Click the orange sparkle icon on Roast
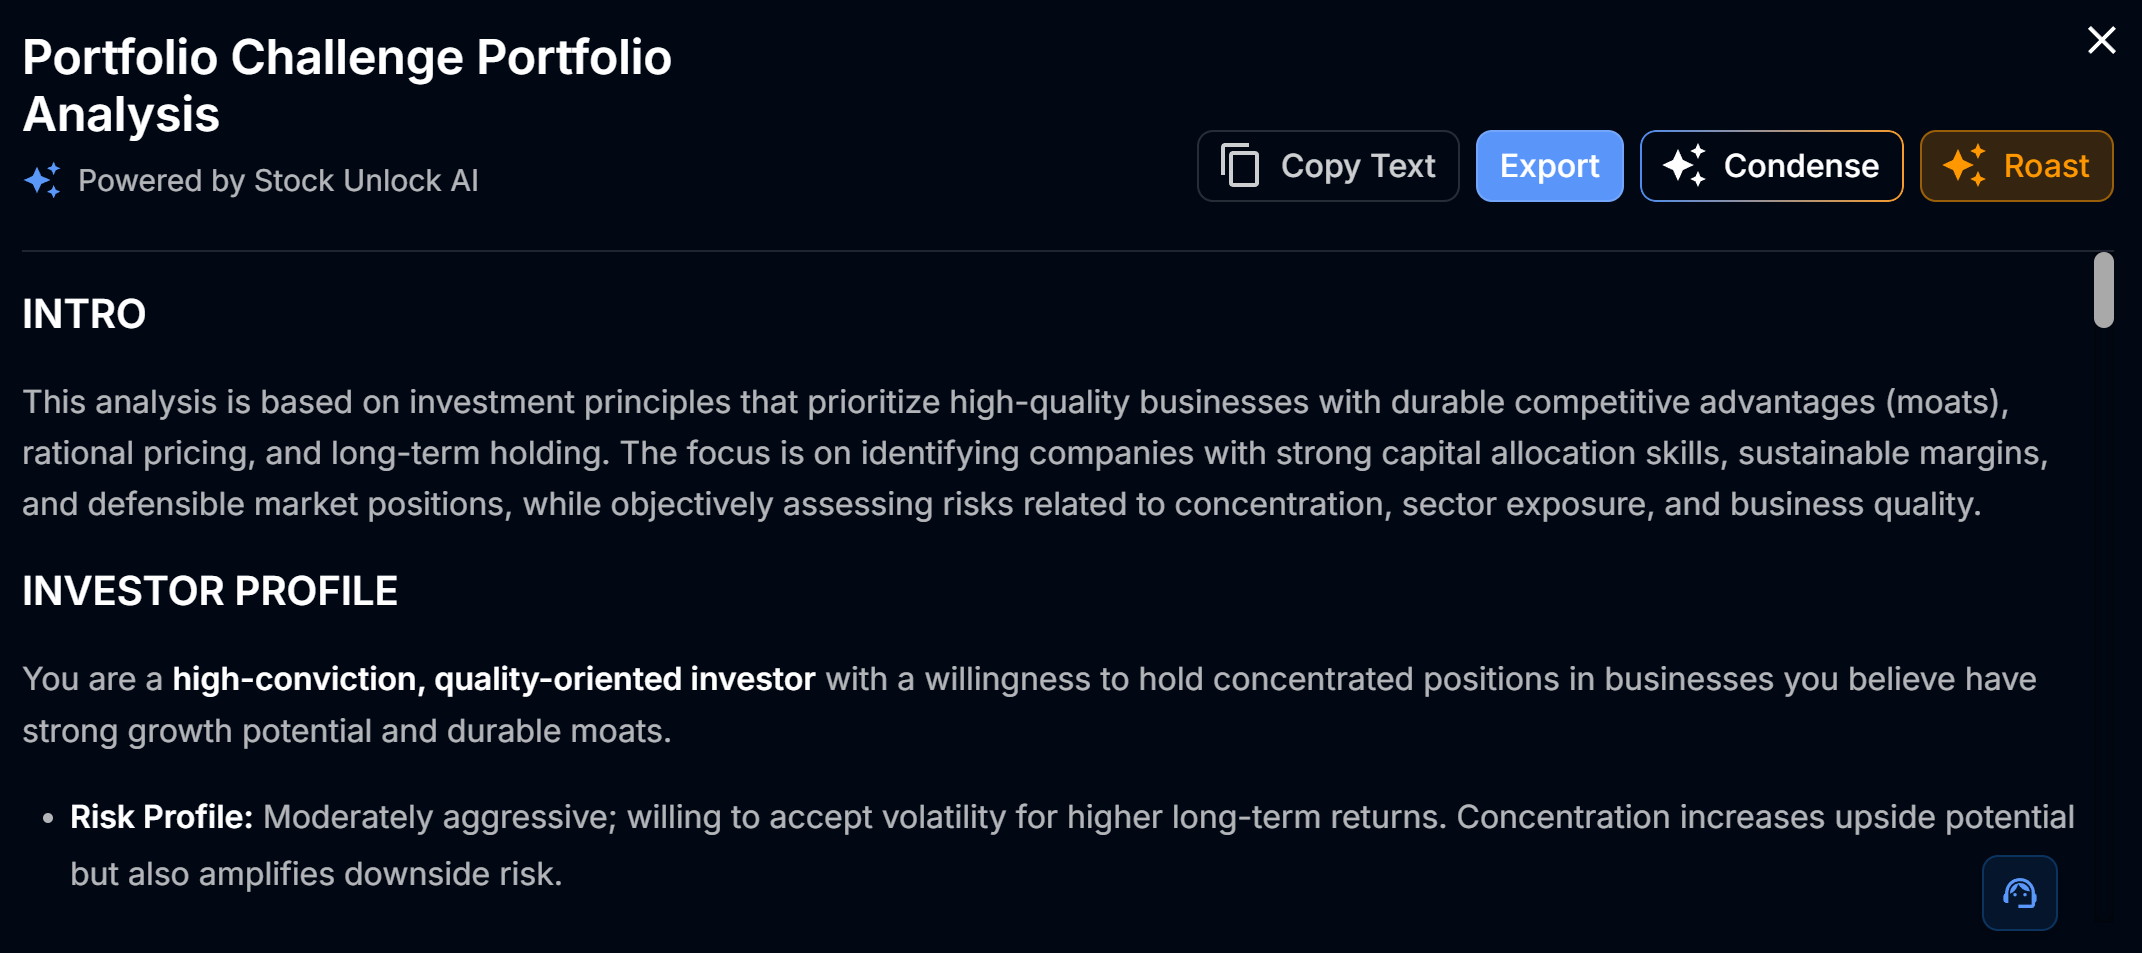Viewport: 2142px width, 953px height. (x=1964, y=165)
